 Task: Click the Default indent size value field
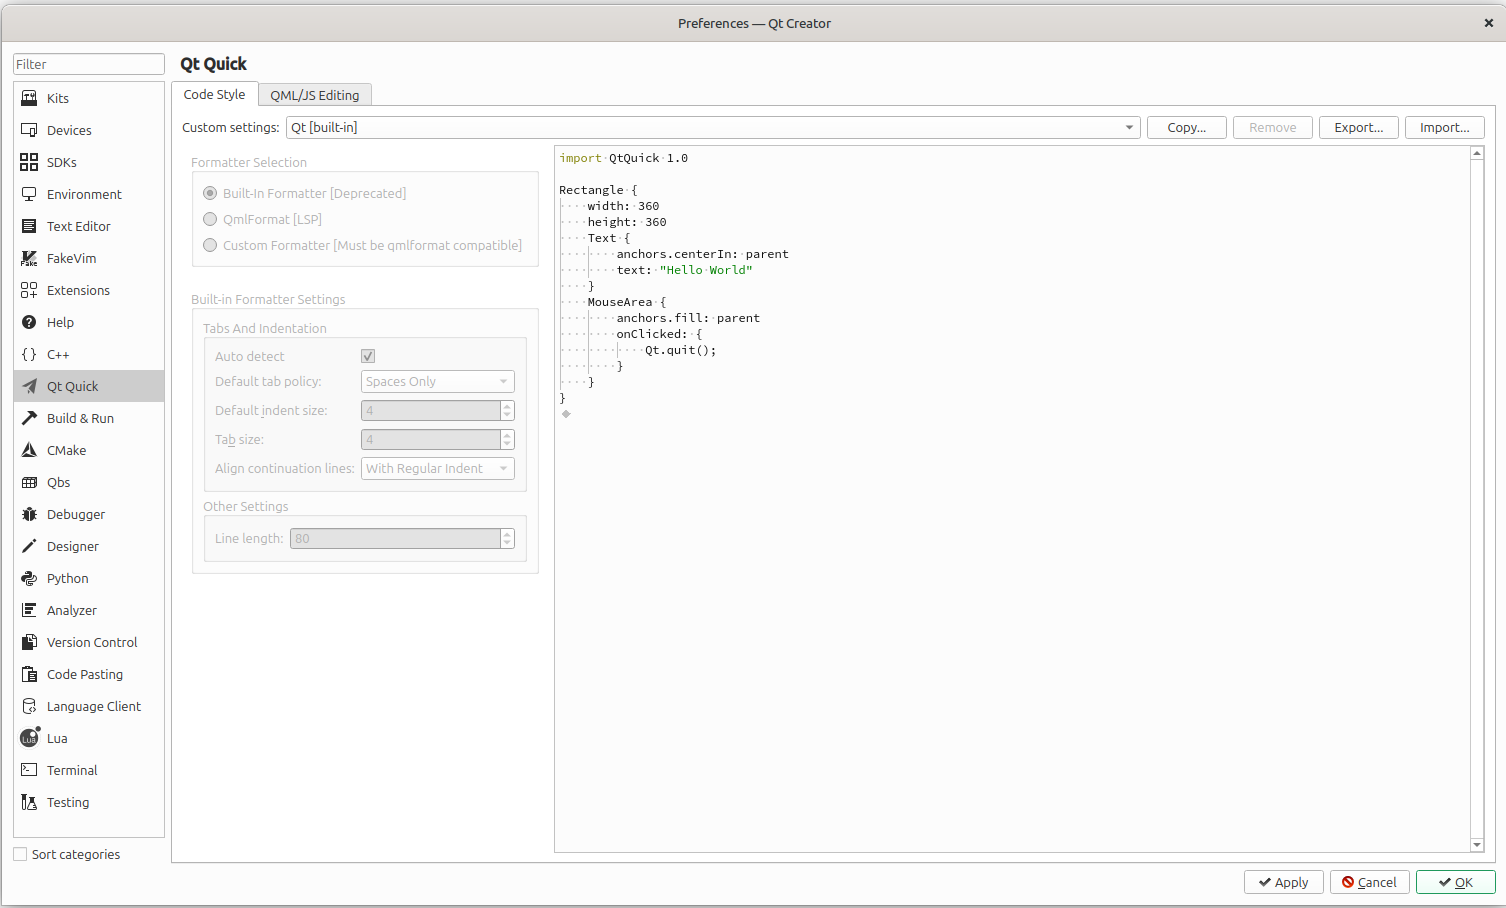[431, 410]
